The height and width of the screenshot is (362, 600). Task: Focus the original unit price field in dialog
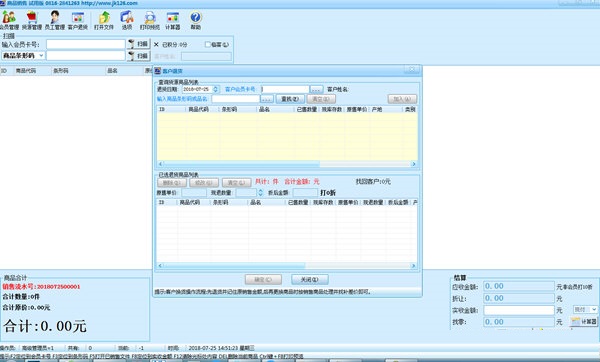pyautogui.click(x=194, y=192)
